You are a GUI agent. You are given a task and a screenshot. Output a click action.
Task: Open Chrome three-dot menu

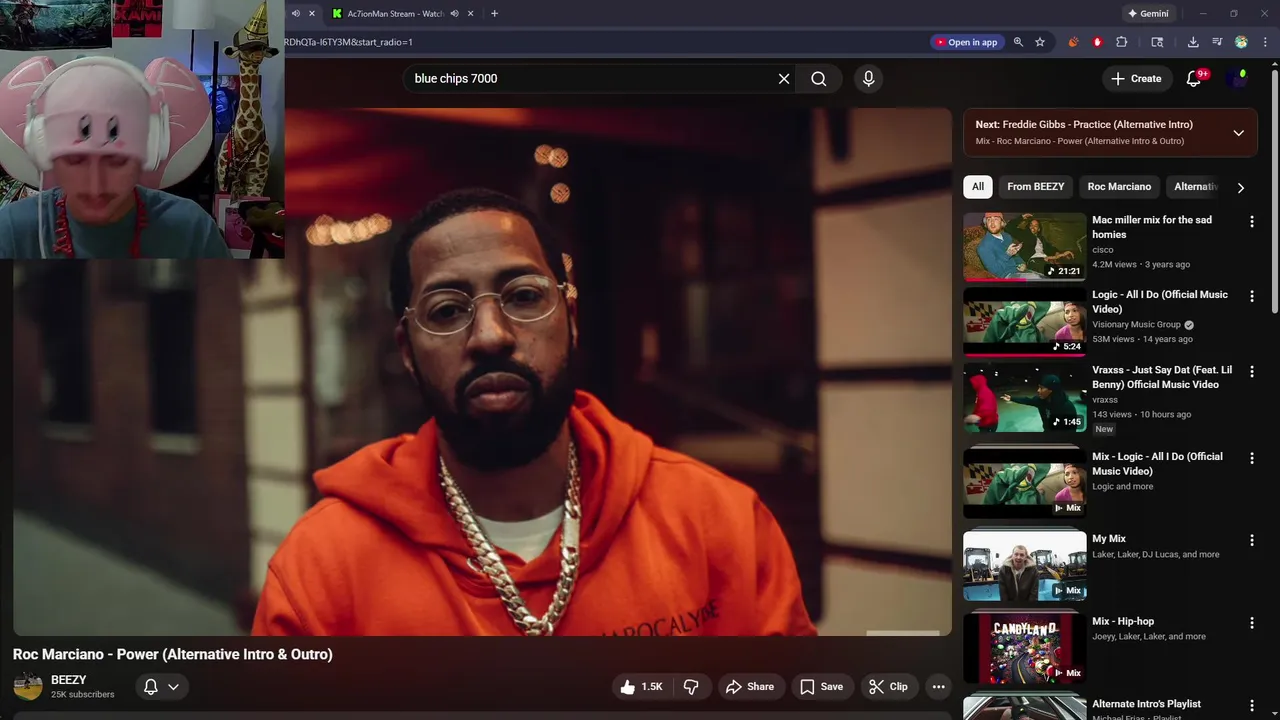tap(1265, 42)
